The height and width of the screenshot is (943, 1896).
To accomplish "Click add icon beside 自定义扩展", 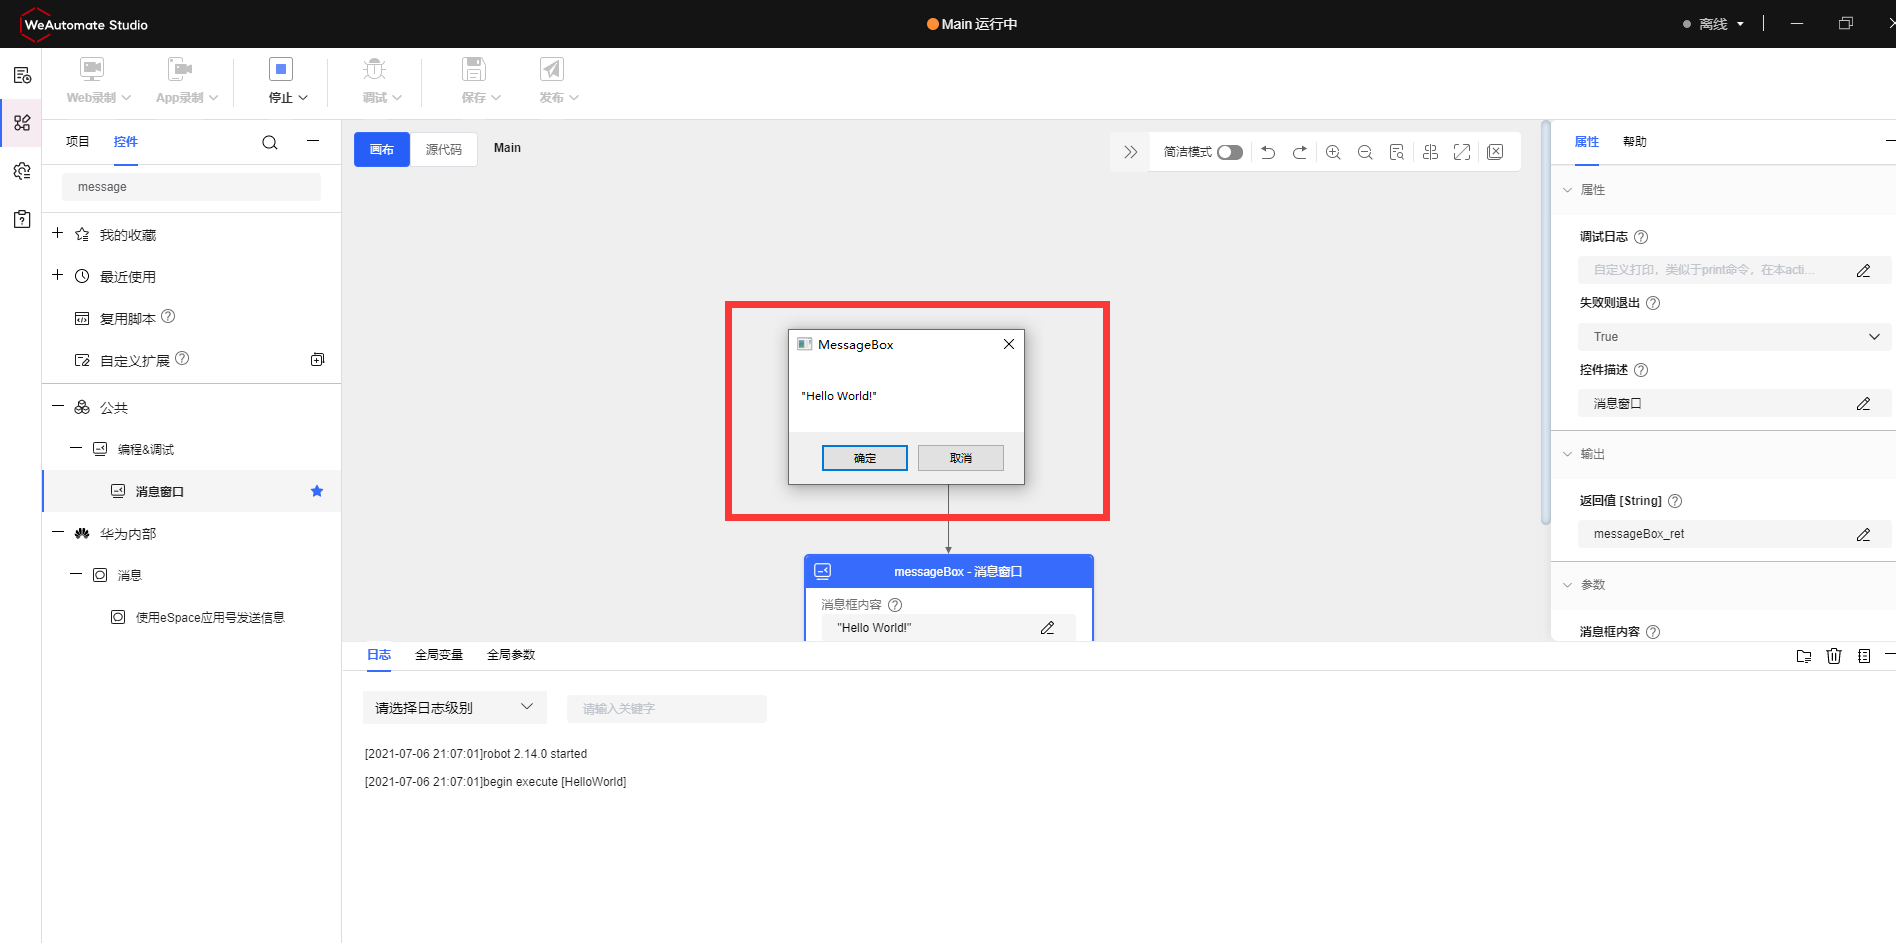I will [317, 360].
